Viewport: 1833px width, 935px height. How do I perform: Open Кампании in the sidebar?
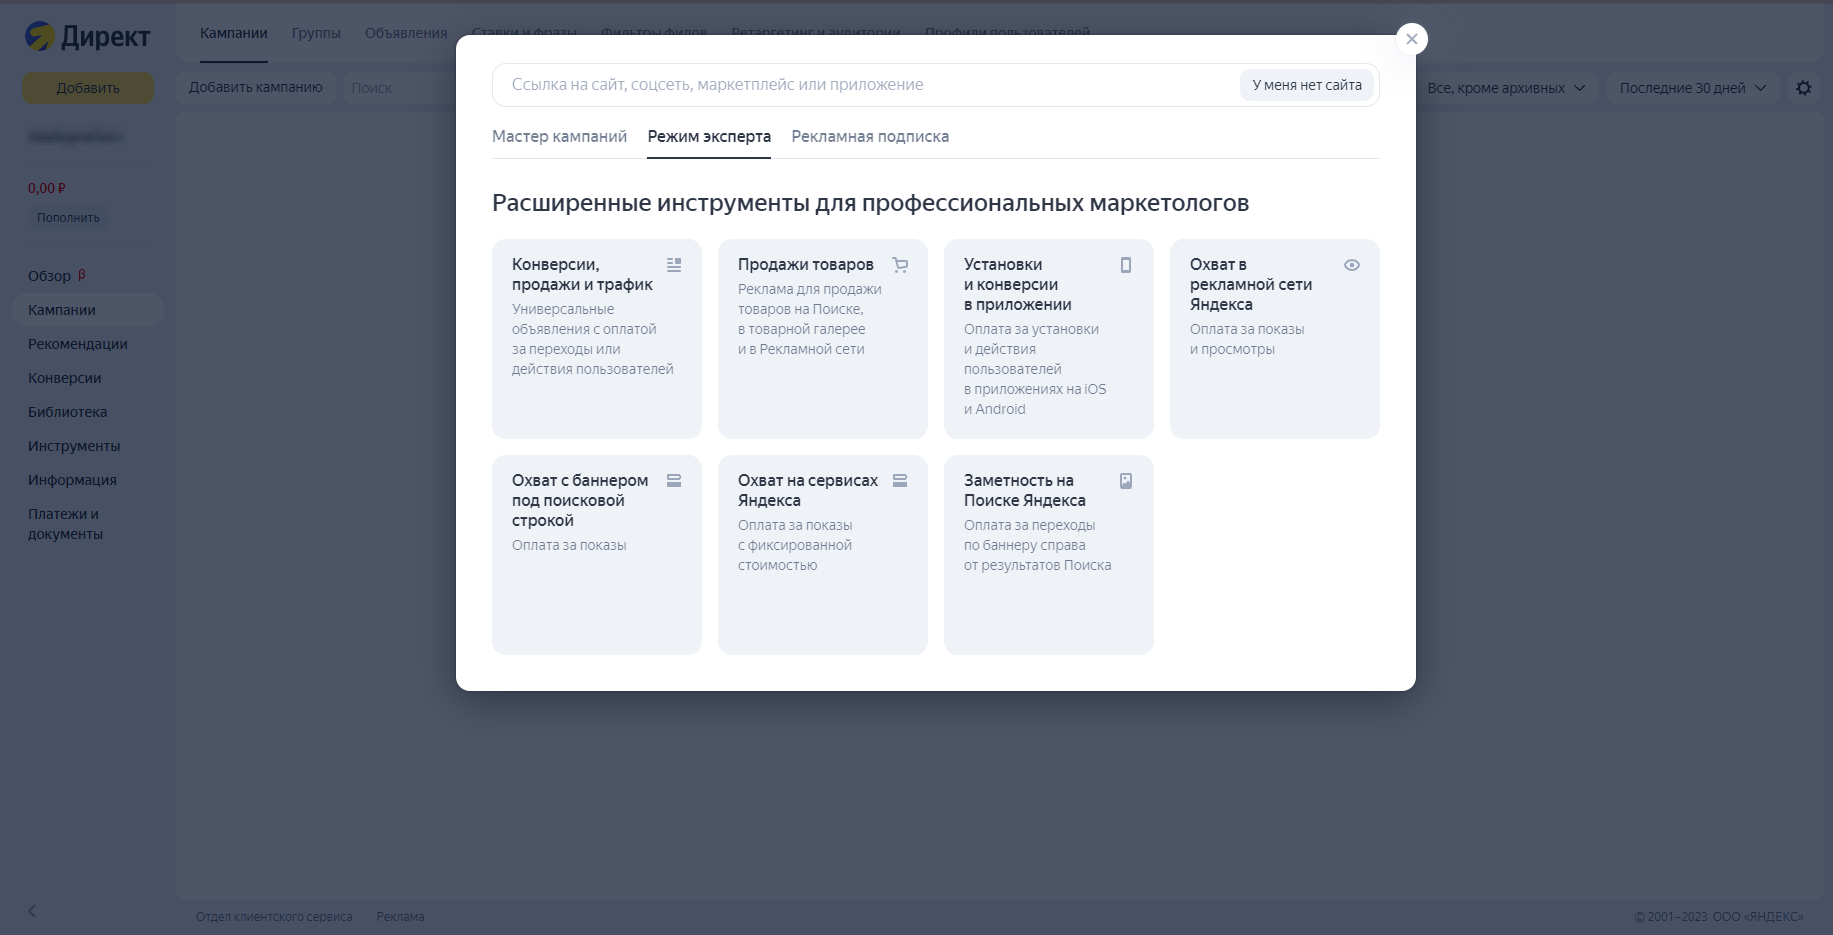[88, 310]
